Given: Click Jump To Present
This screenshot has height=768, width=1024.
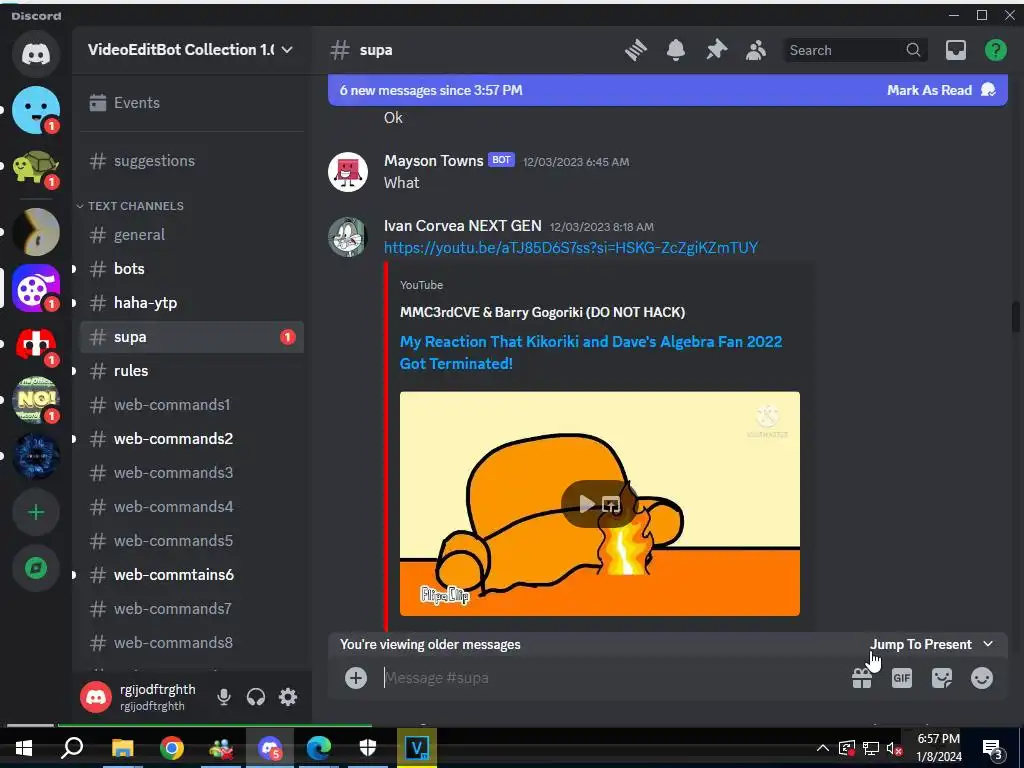Looking at the screenshot, I should [931, 645].
